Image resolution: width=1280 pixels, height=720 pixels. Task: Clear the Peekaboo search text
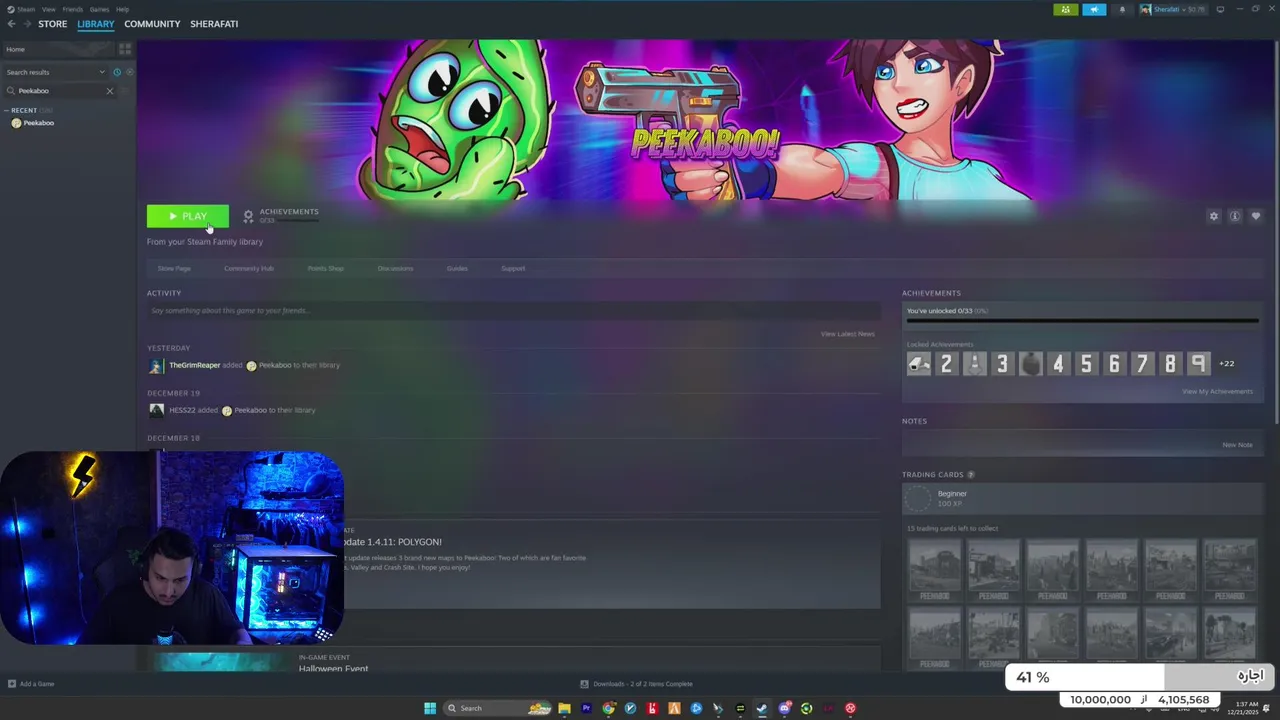pos(110,91)
